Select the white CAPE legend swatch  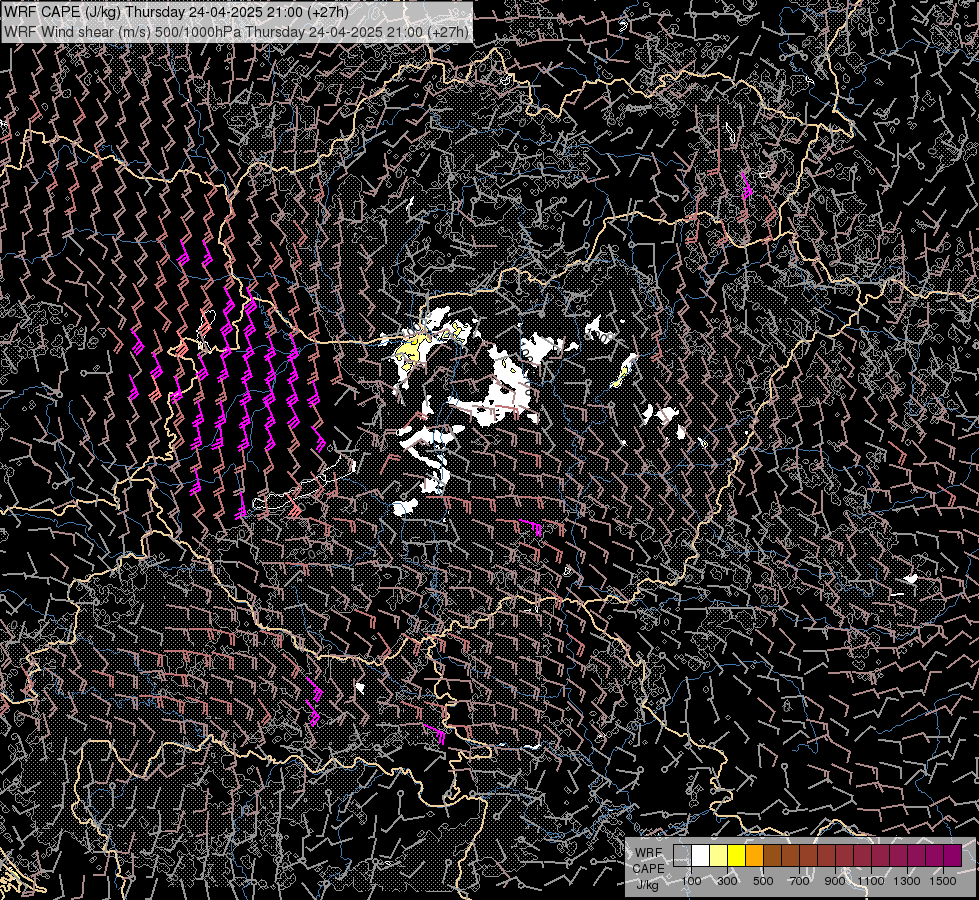[x=701, y=856]
